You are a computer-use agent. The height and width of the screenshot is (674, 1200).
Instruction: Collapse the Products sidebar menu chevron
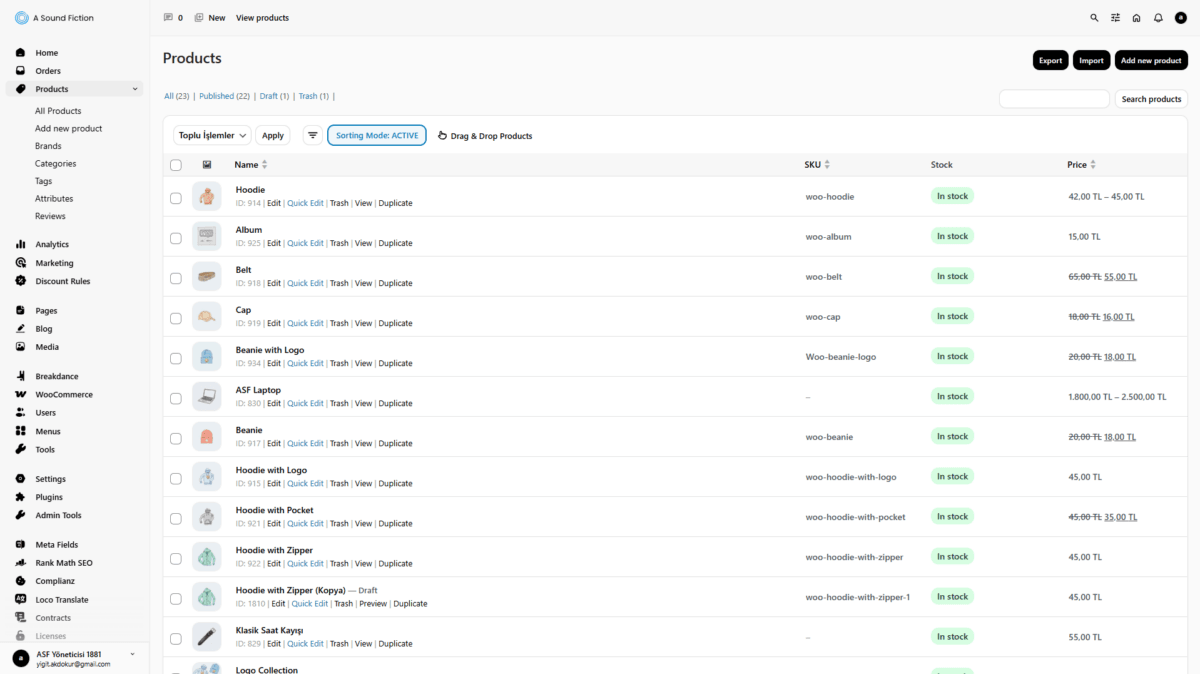(x=135, y=89)
